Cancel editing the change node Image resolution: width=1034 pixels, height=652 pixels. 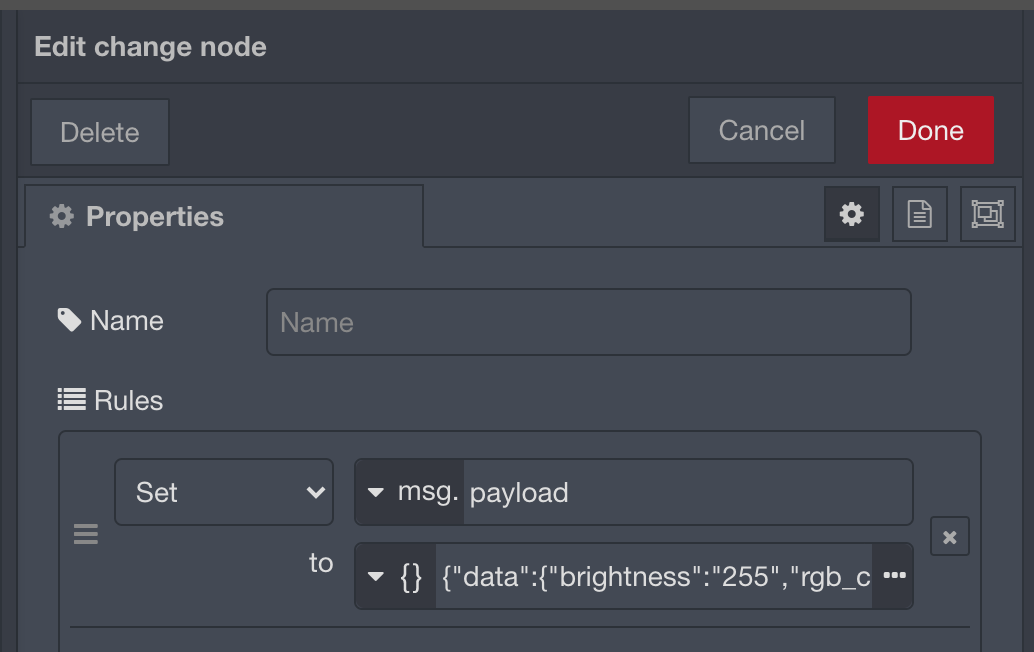coord(761,130)
